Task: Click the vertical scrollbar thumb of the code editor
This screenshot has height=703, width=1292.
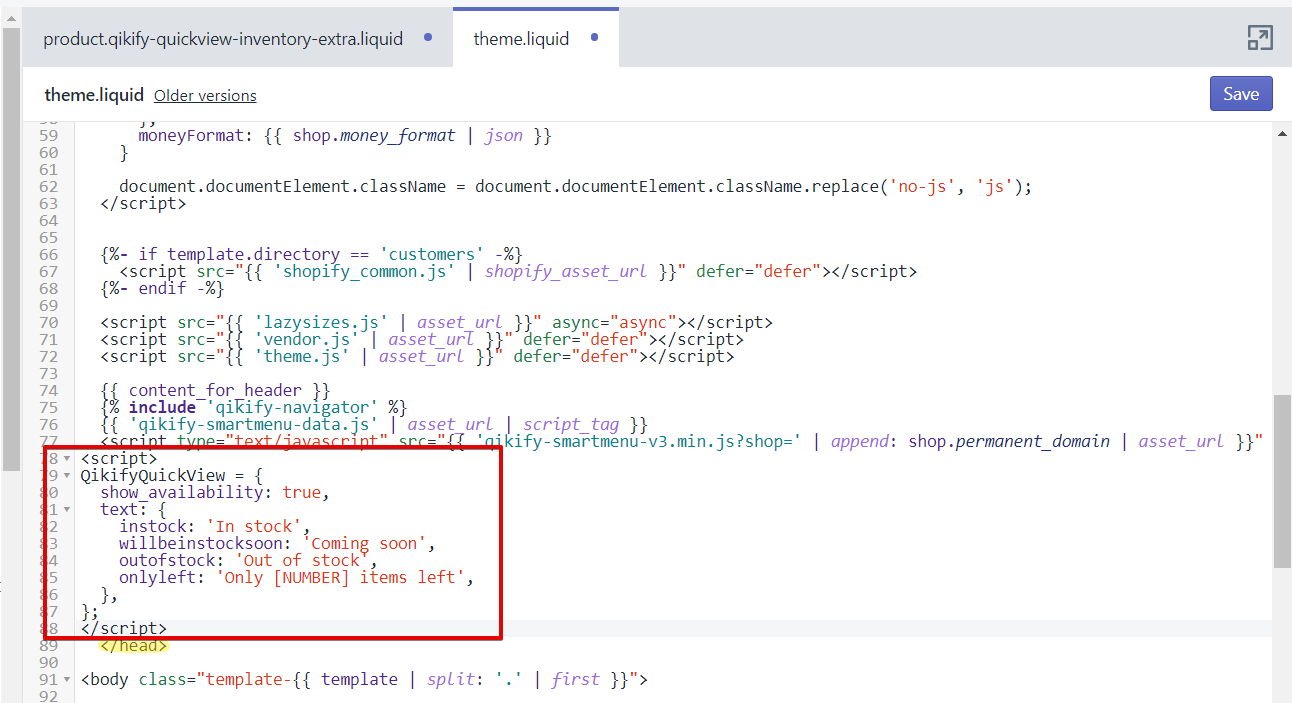Action: [1282, 480]
